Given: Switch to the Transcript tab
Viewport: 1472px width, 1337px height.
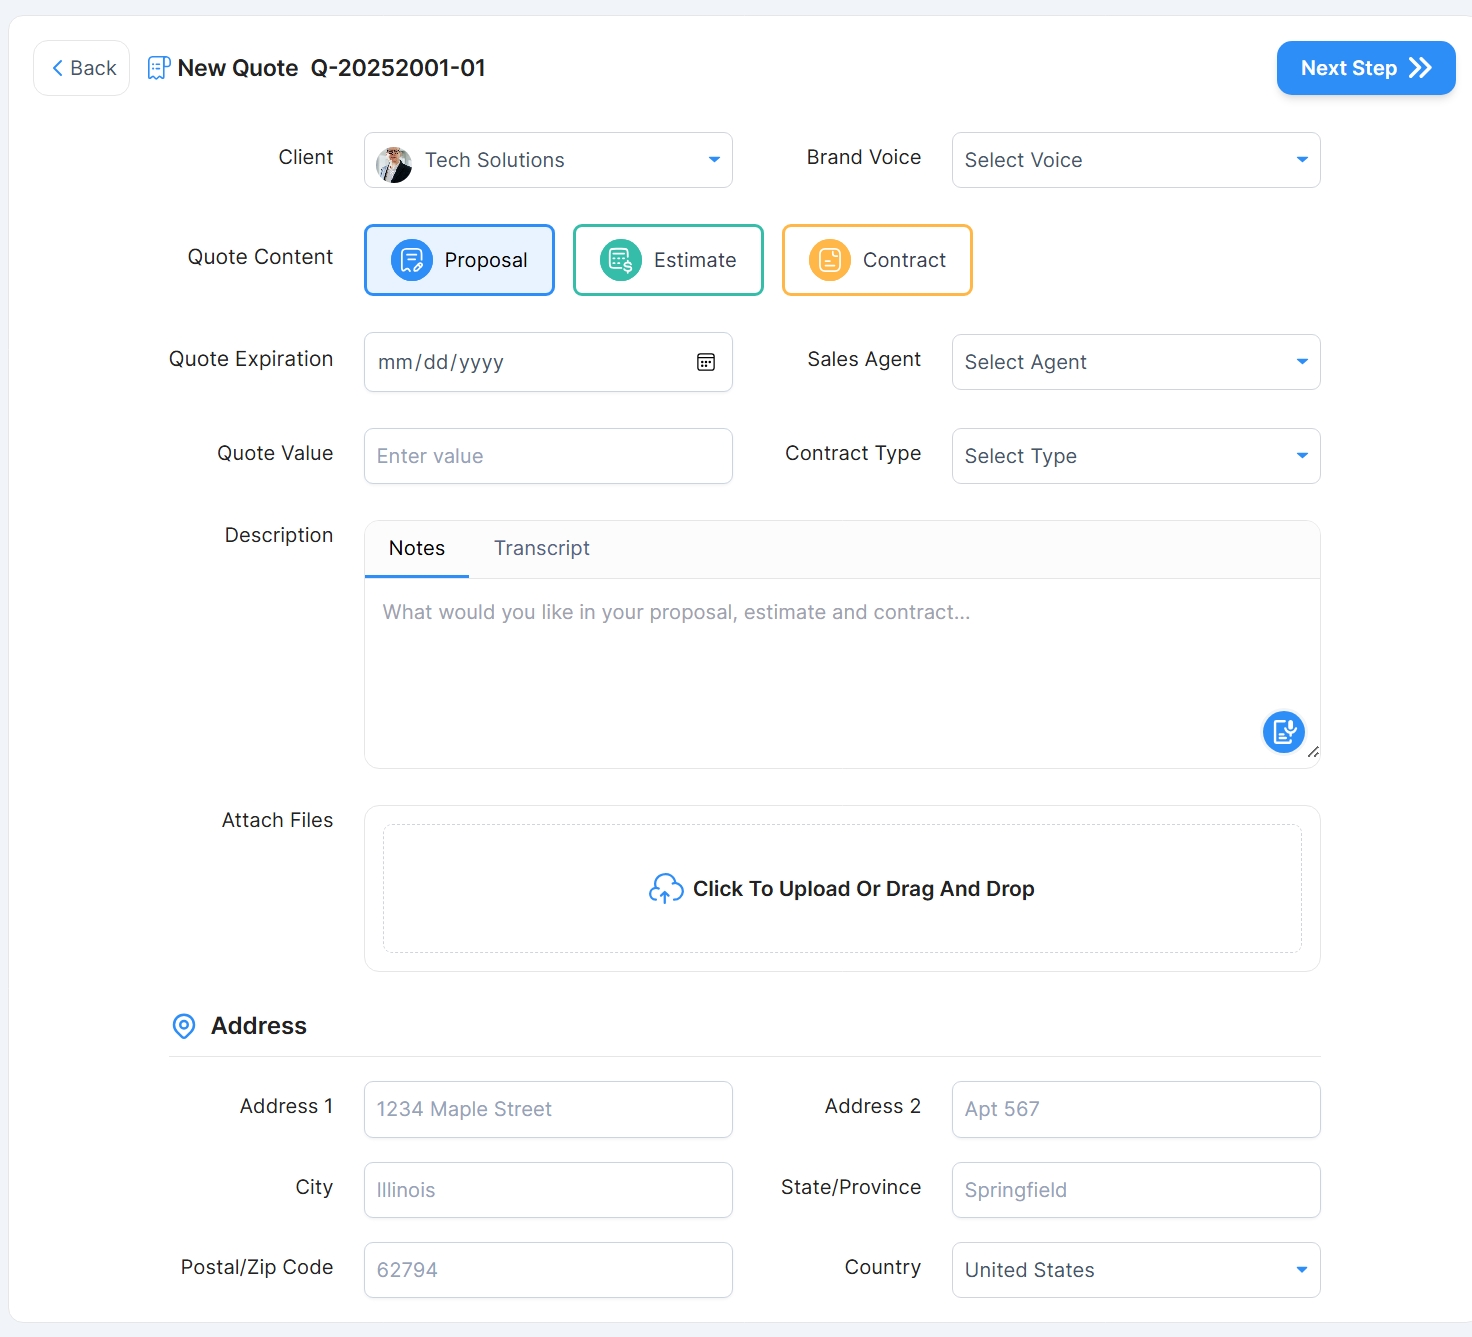Looking at the screenshot, I should click(541, 548).
